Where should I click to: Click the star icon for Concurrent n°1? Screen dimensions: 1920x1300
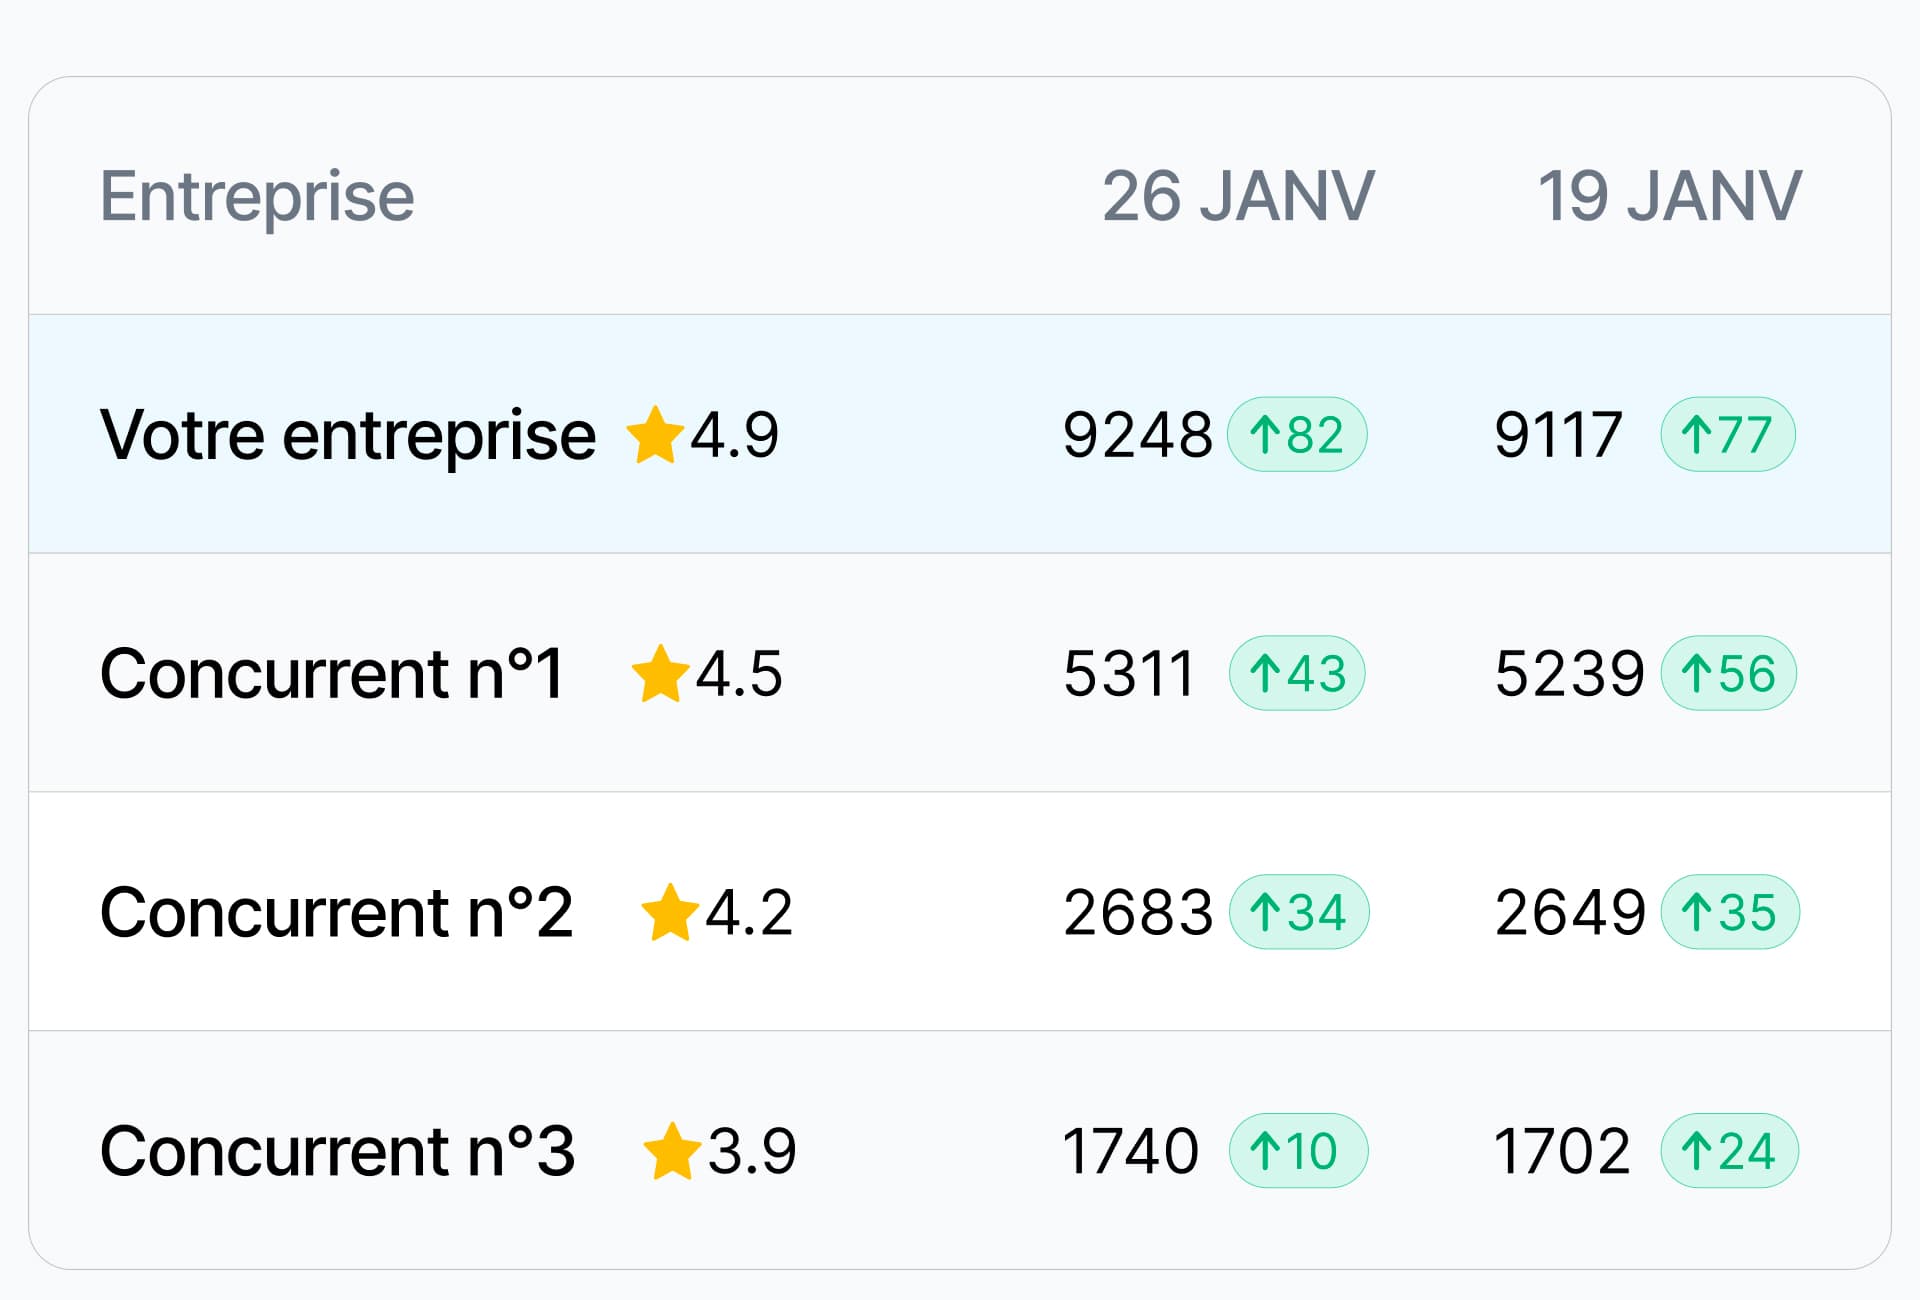(x=660, y=673)
